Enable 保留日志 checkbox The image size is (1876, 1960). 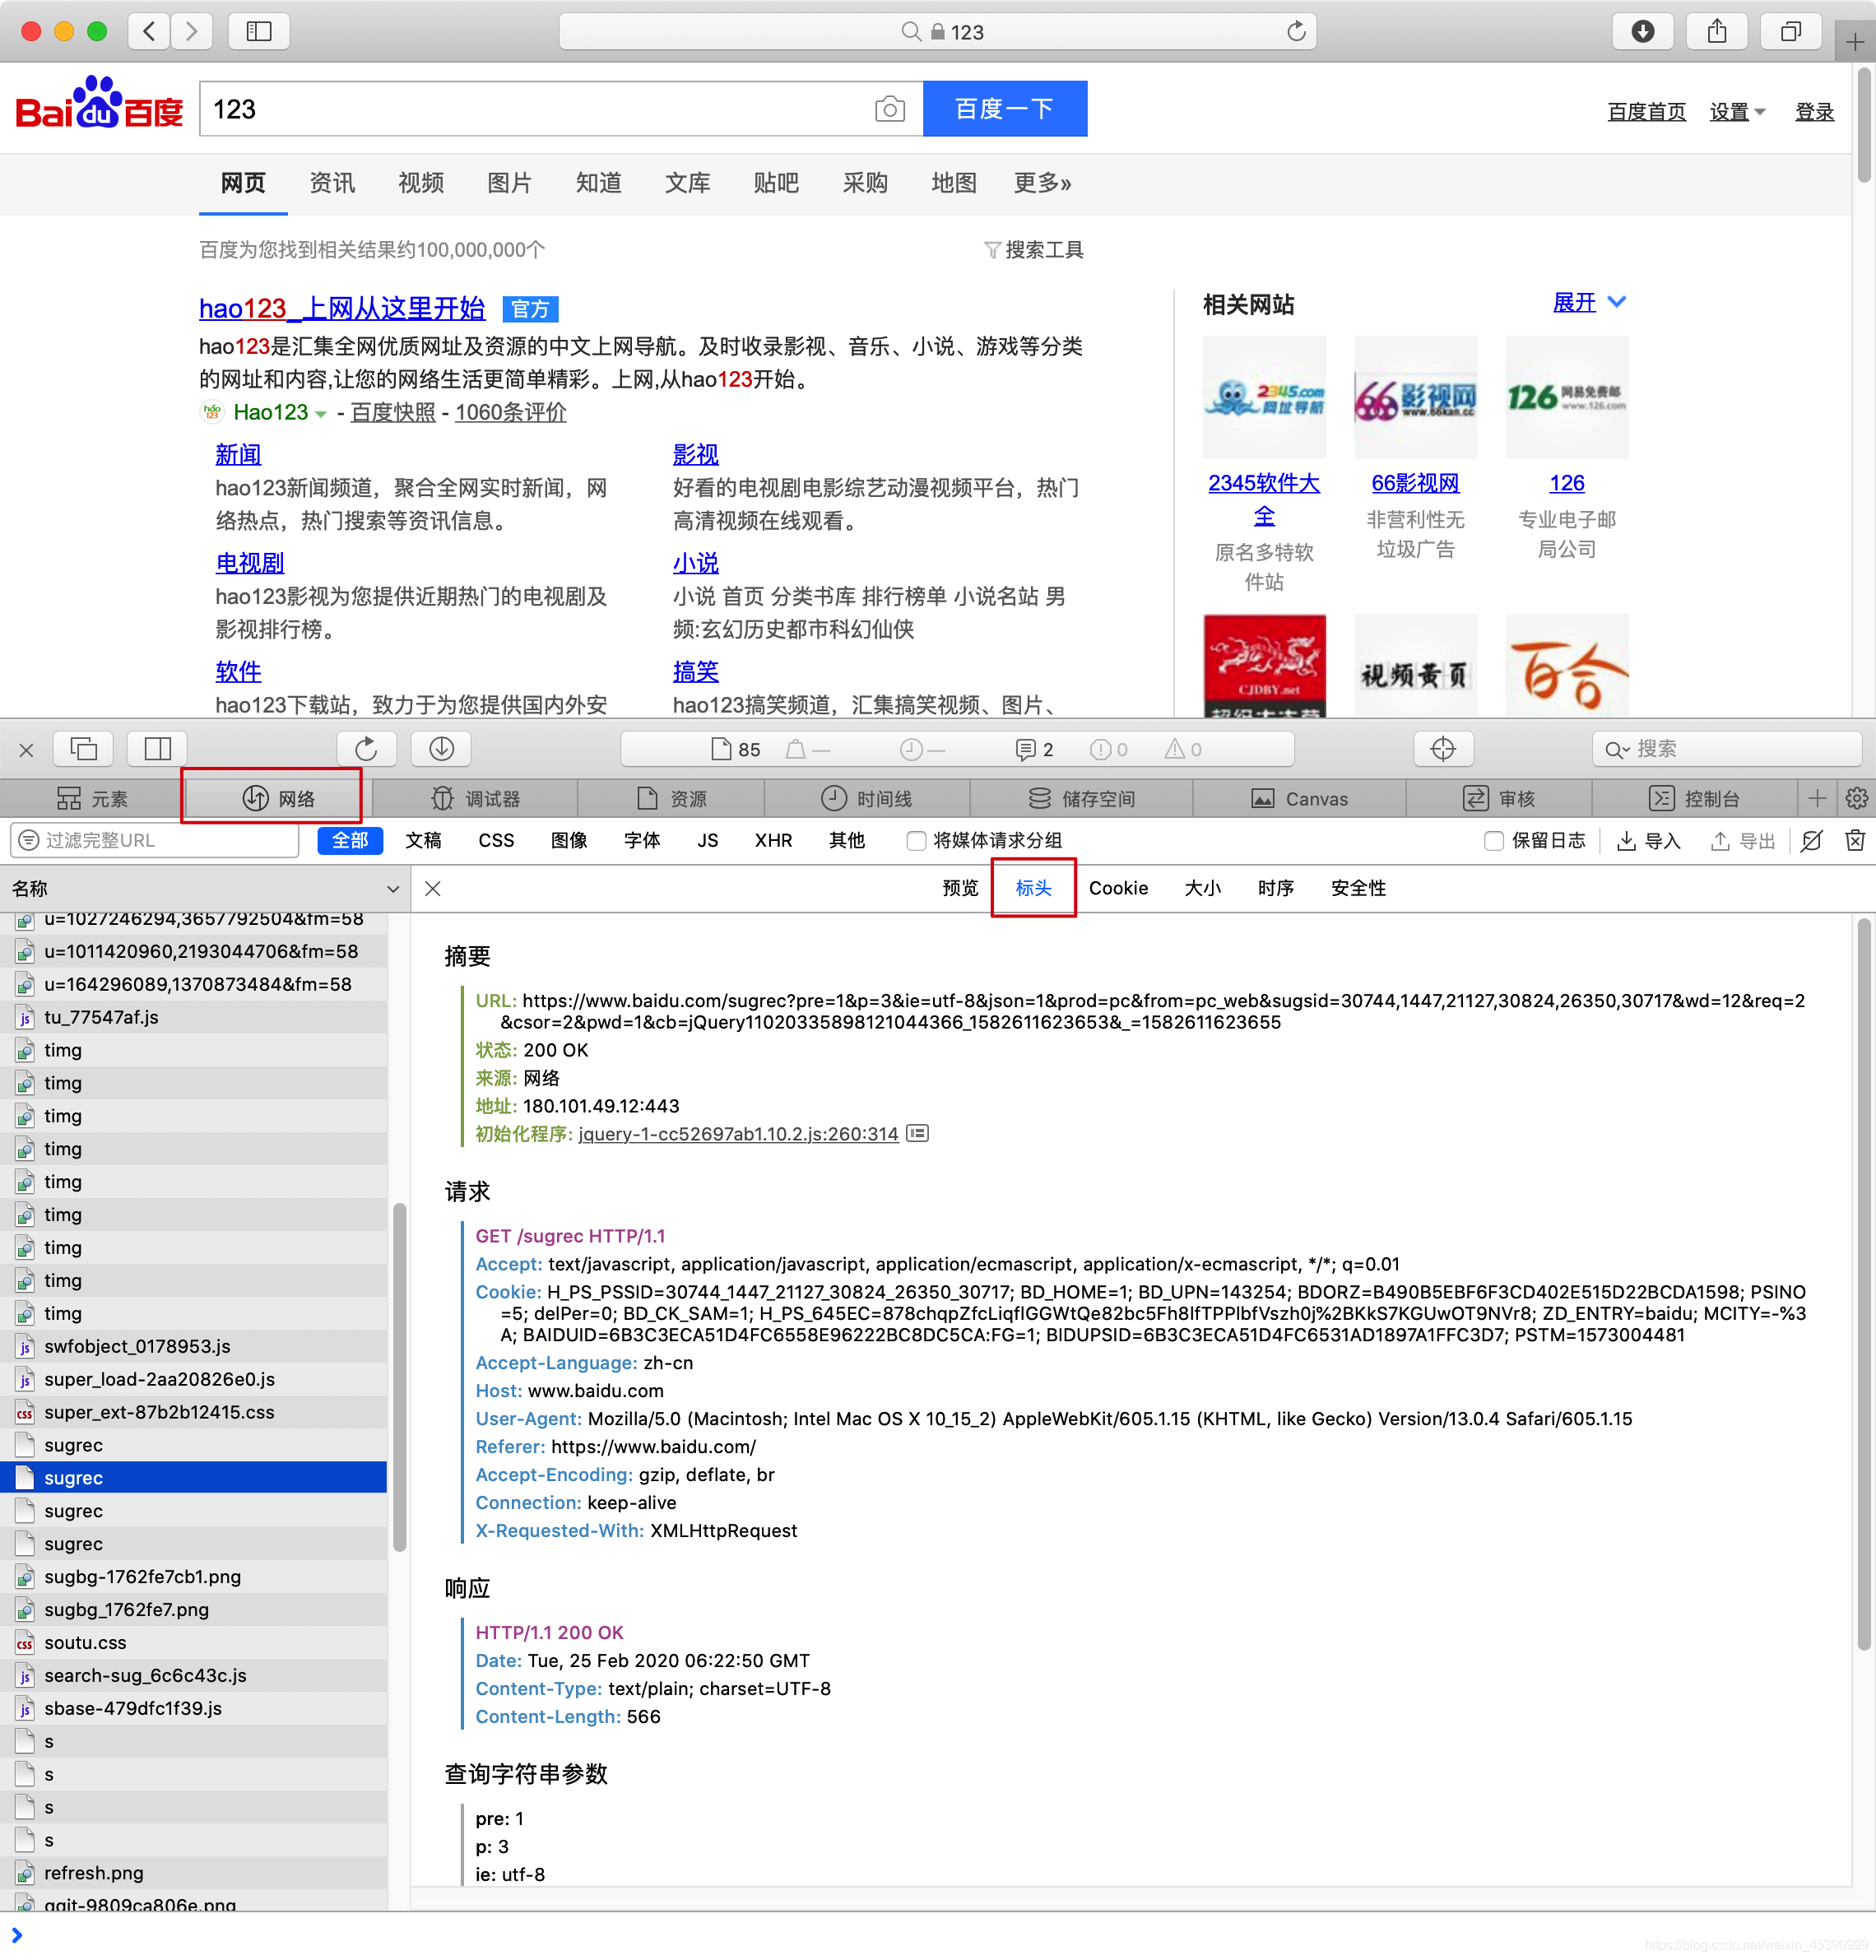(x=1493, y=840)
